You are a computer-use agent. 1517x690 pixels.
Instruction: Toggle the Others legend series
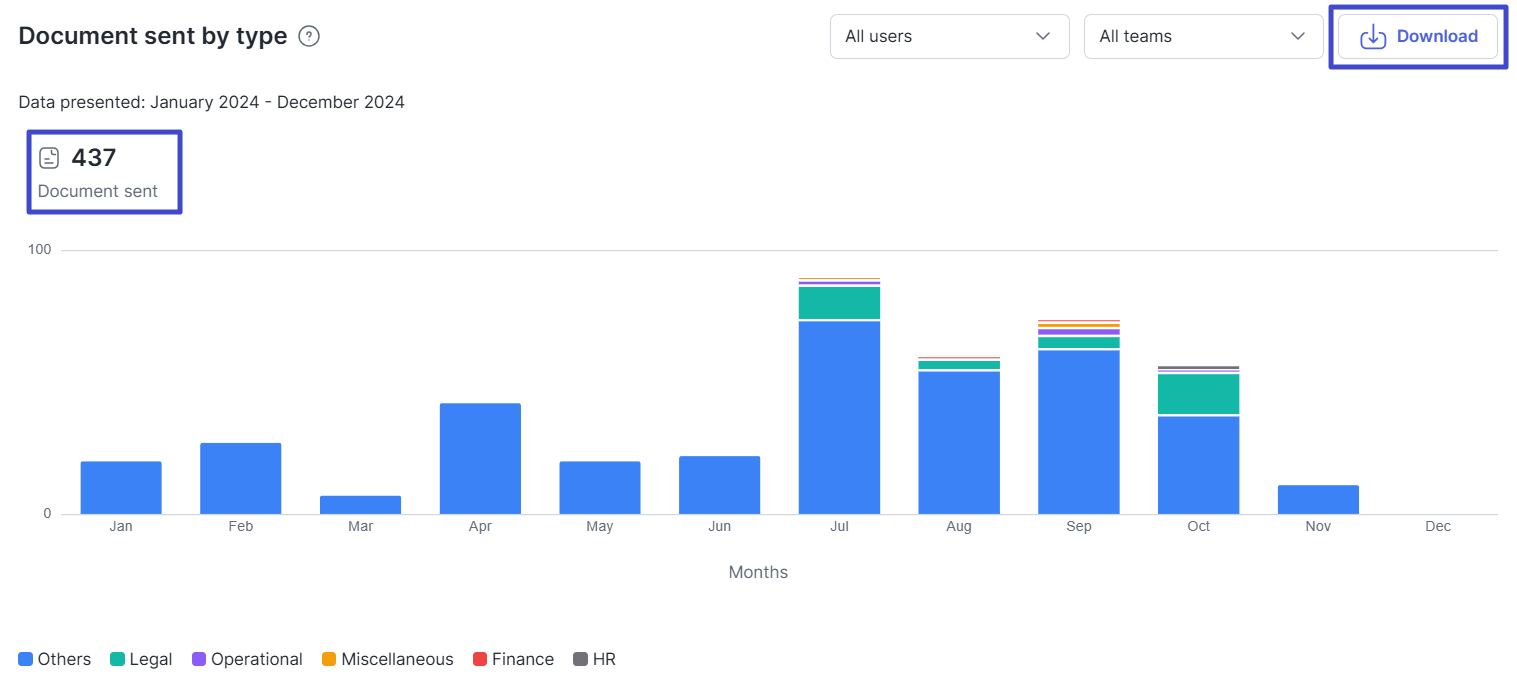[55, 659]
